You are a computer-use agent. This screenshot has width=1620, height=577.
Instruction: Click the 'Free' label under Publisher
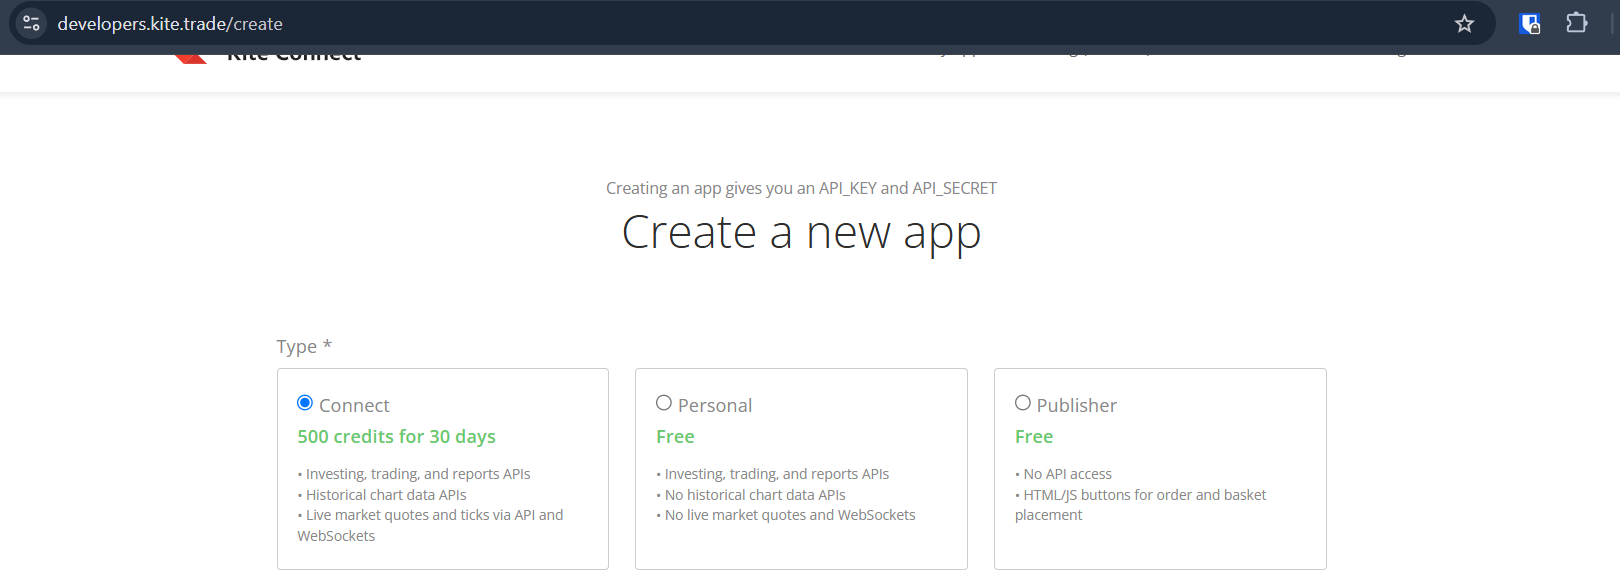point(1034,437)
